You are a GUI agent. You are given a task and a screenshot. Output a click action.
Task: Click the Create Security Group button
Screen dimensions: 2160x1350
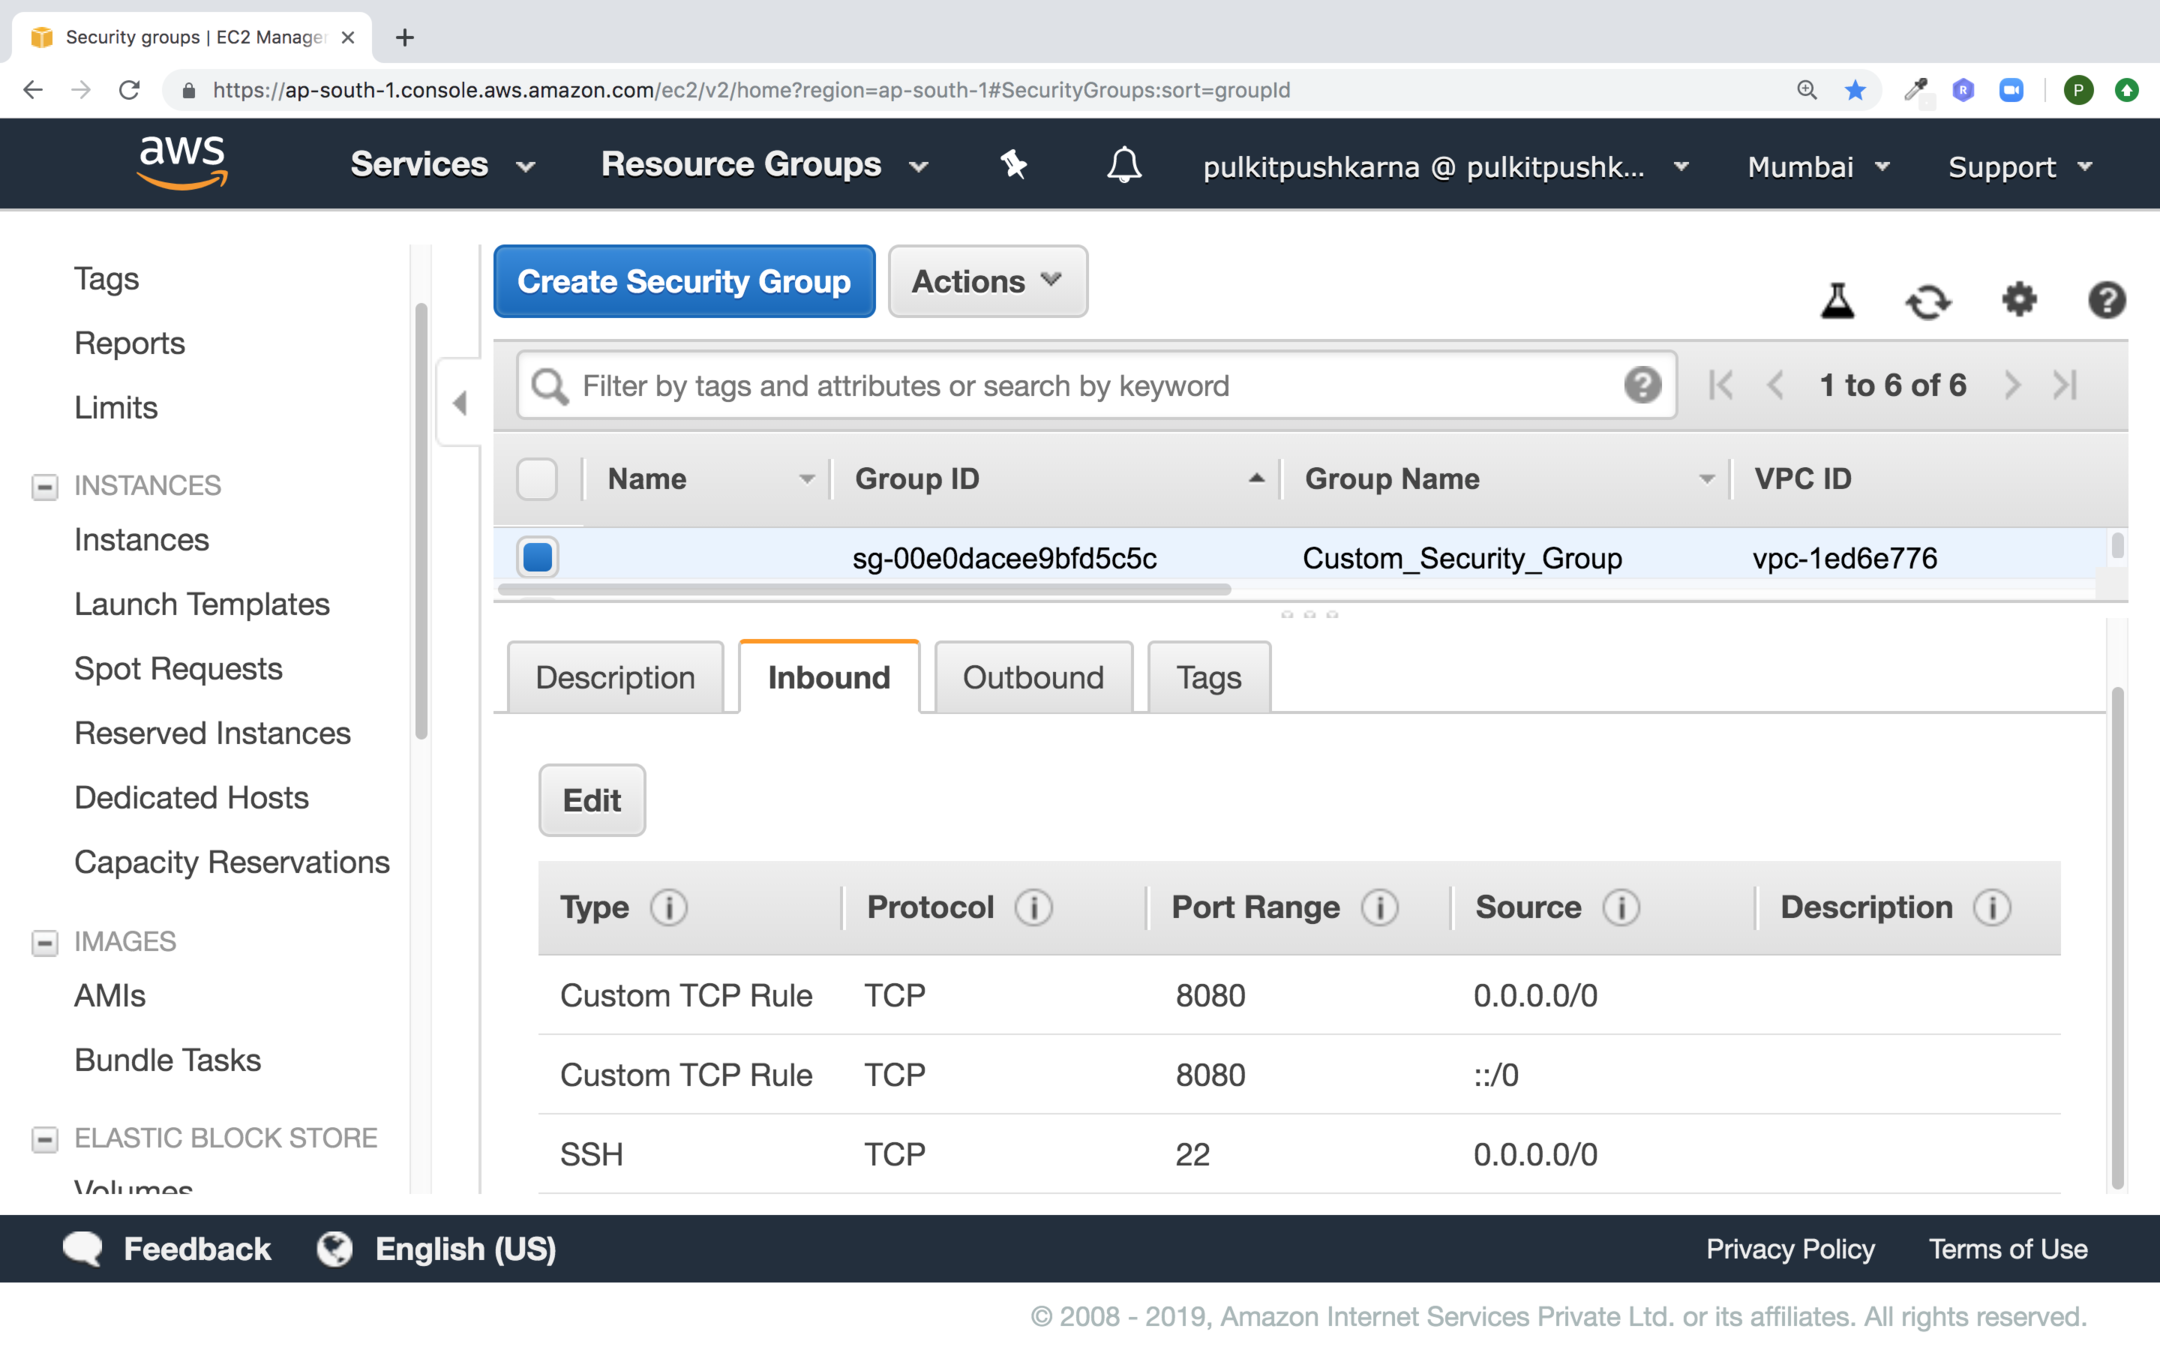click(x=684, y=282)
